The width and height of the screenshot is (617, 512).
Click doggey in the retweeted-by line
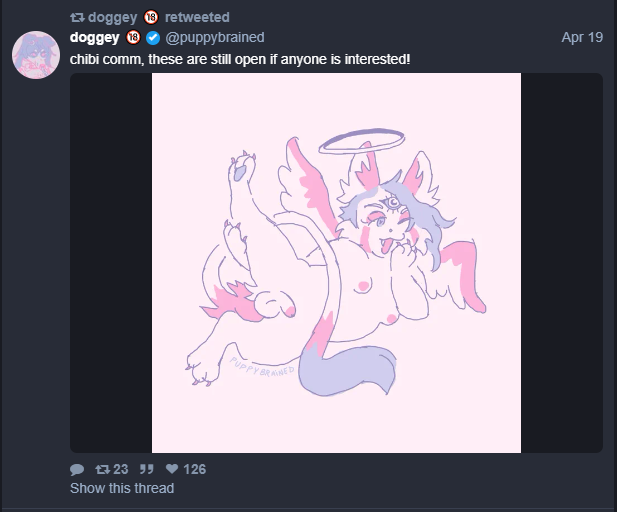(x=113, y=17)
